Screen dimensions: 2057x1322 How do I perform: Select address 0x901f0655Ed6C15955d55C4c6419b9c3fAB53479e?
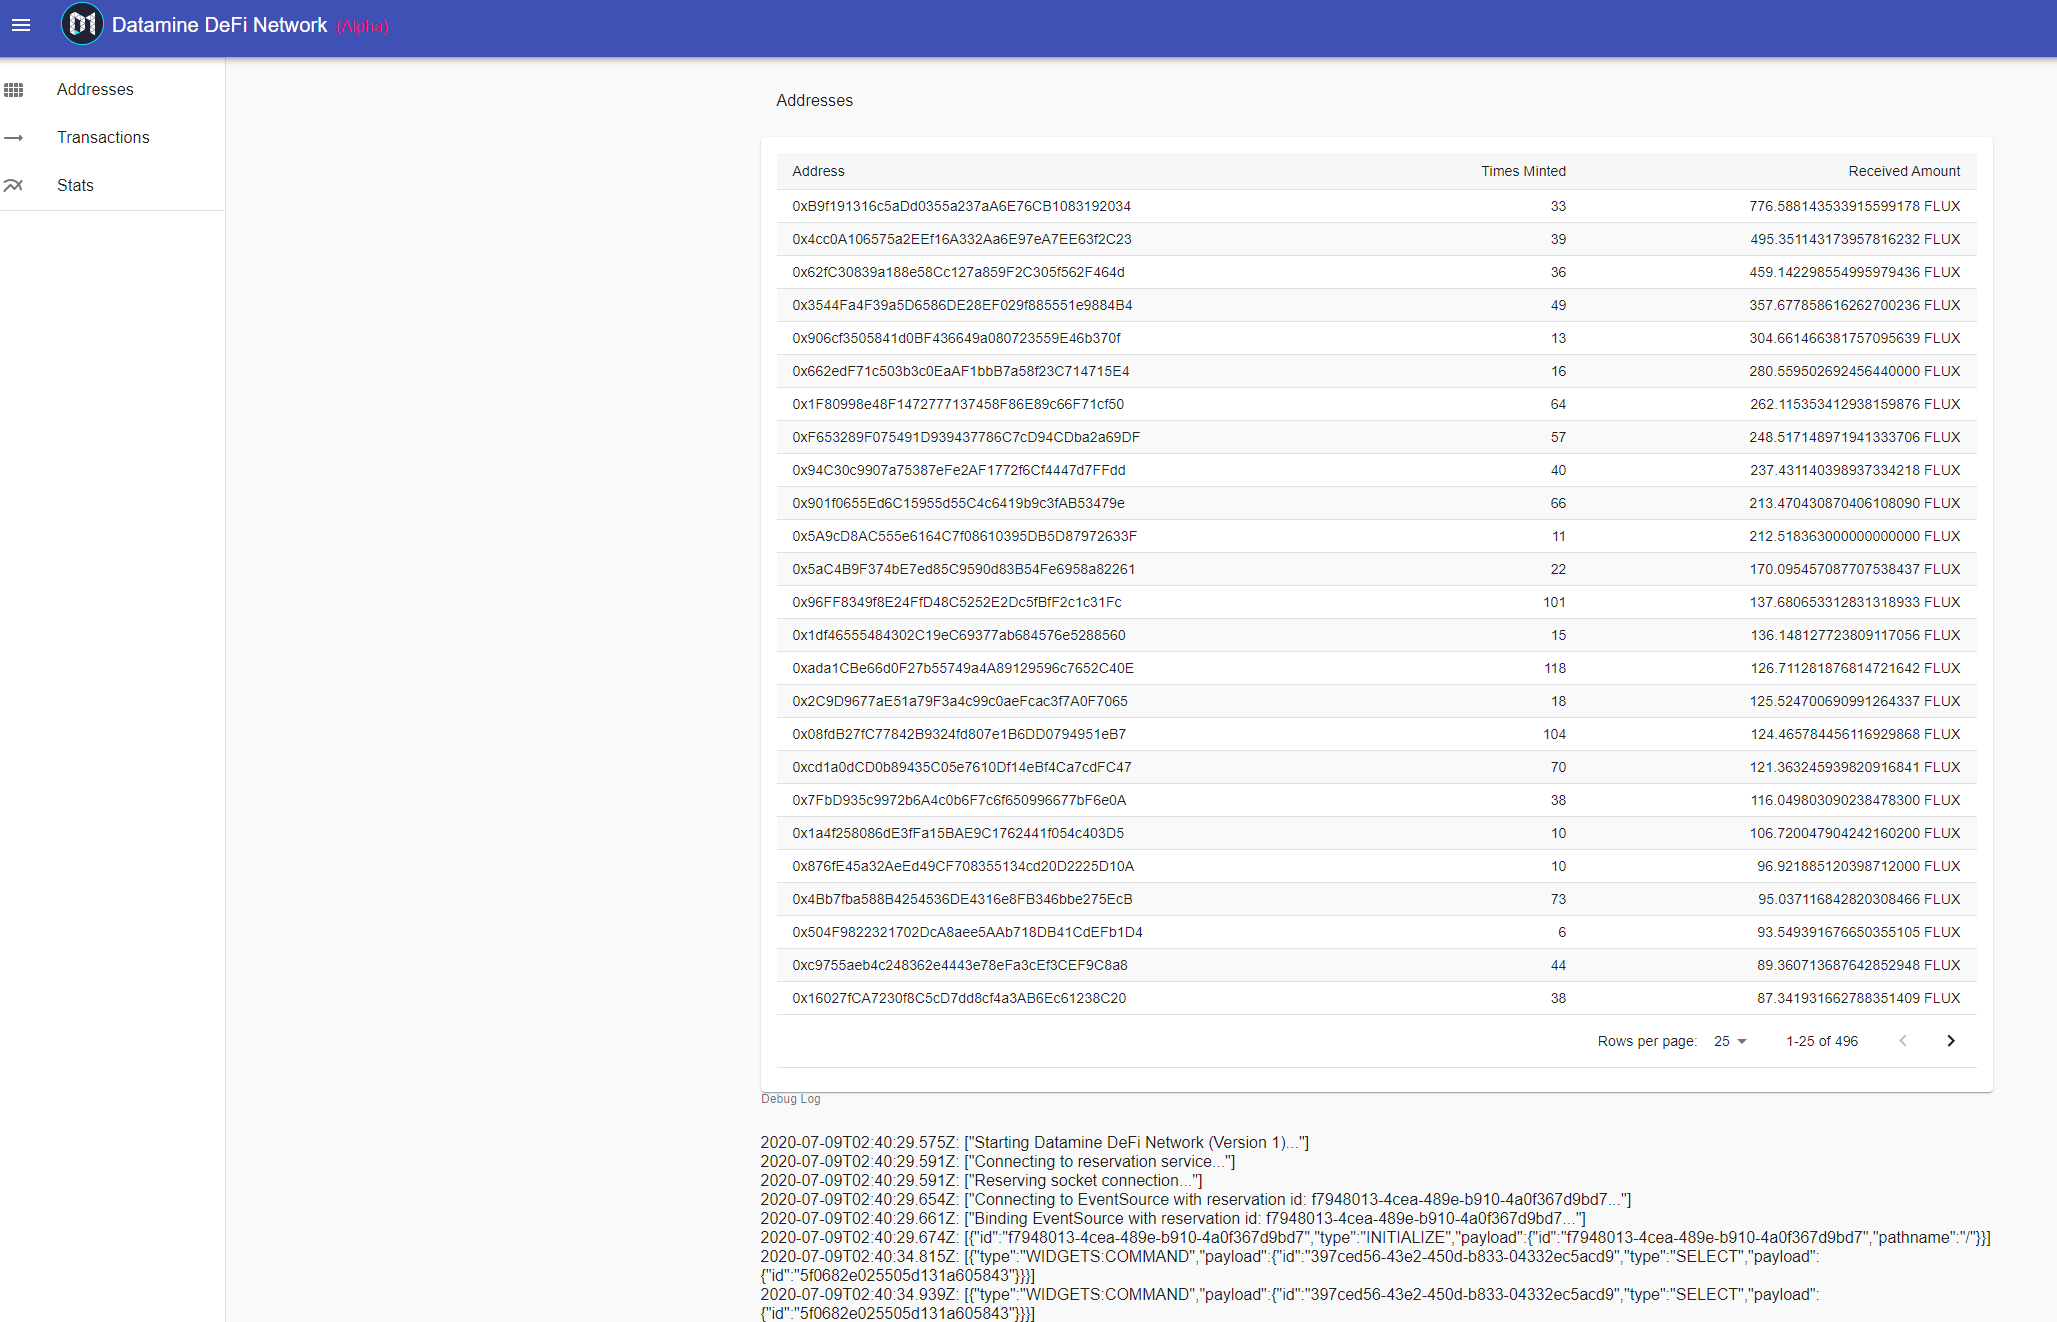coord(958,503)
